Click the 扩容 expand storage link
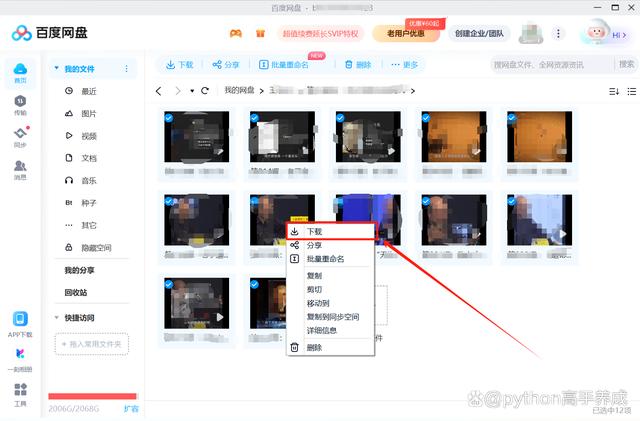The height and width of the screenshot is (421, 640). click(x=131, y=409)
